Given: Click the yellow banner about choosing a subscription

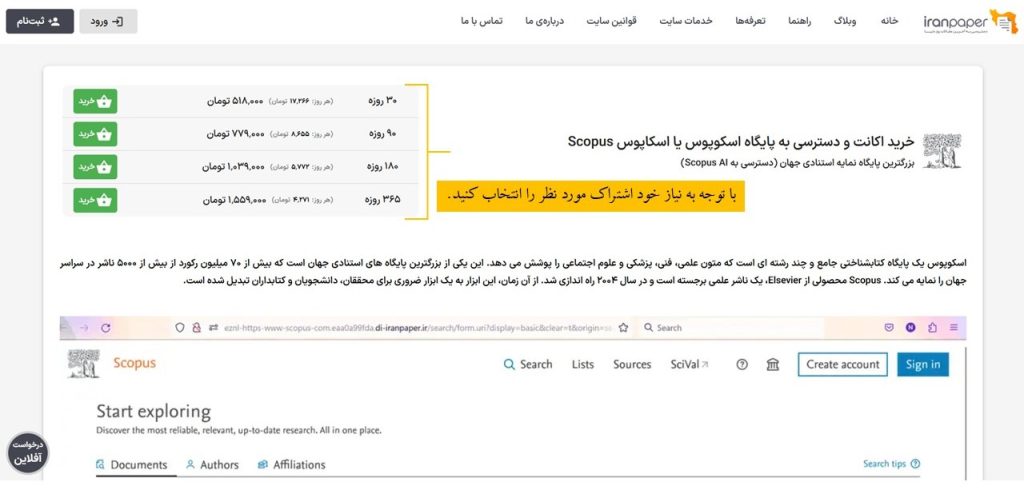Looking at the screenshot, I should [x=590, y=195].
